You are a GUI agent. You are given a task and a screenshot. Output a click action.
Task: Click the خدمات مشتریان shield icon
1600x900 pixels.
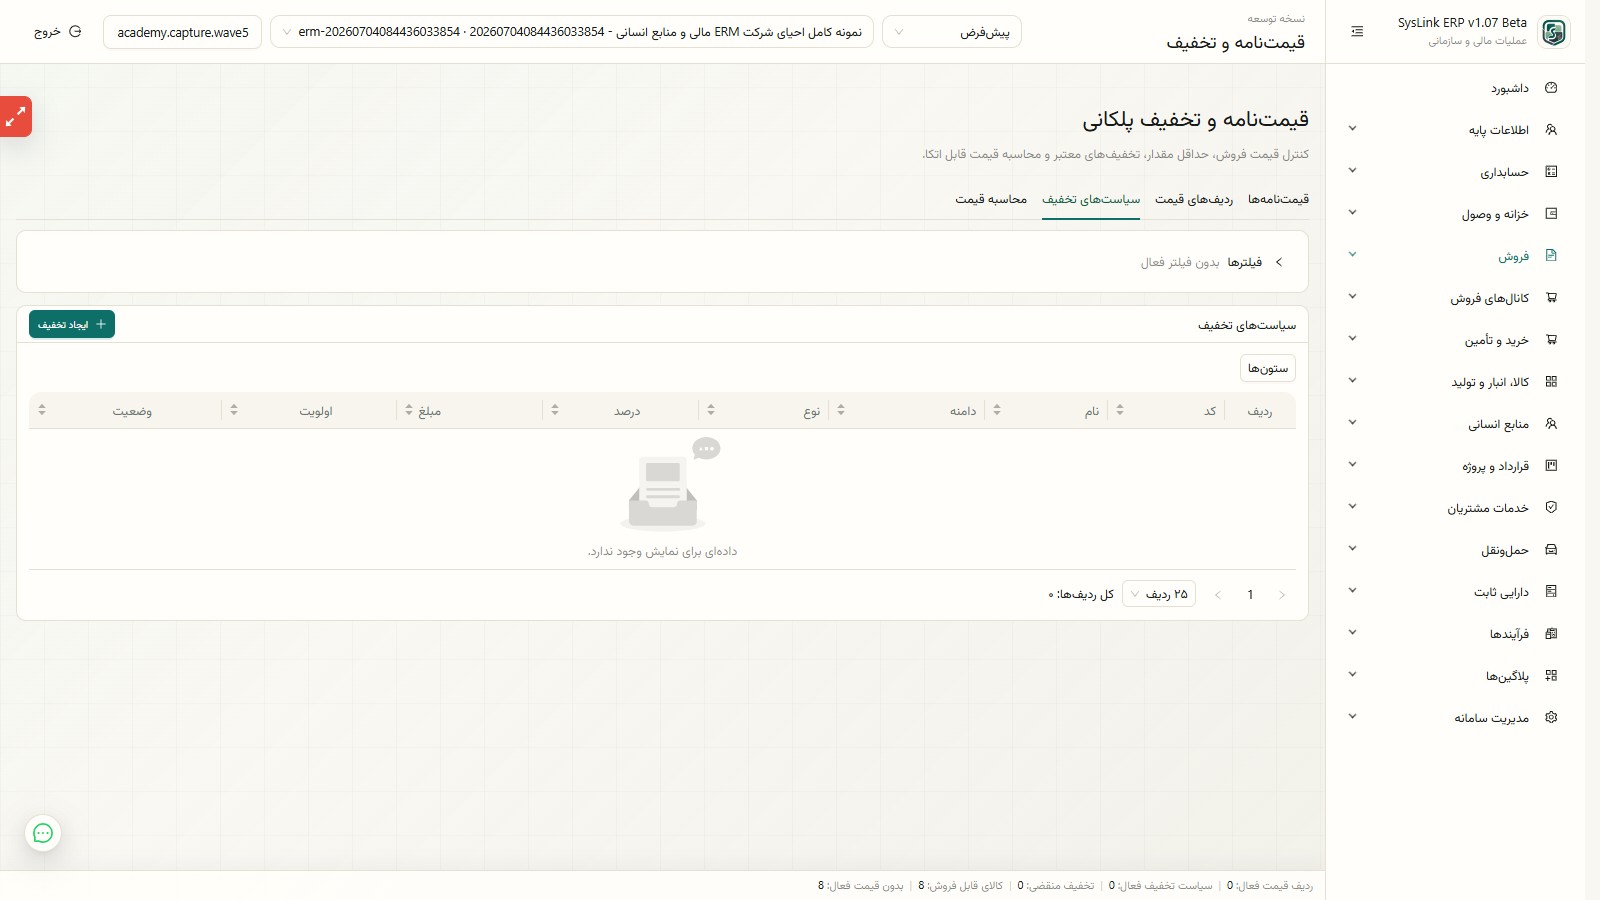1551,508
